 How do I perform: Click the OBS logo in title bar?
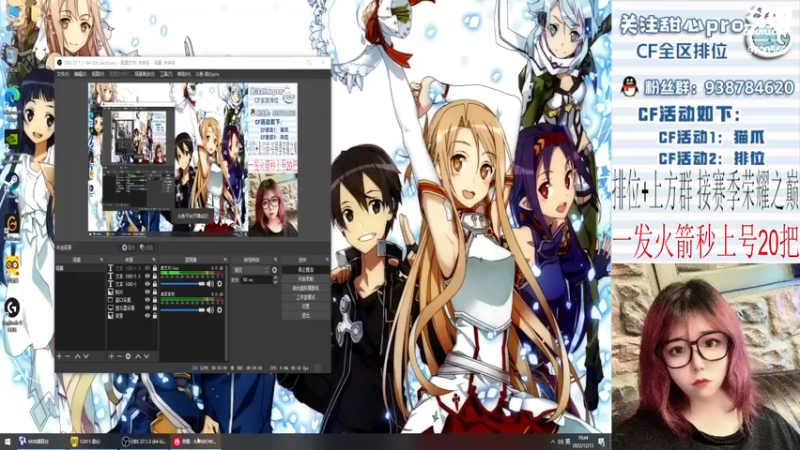(x=60, y=62)
